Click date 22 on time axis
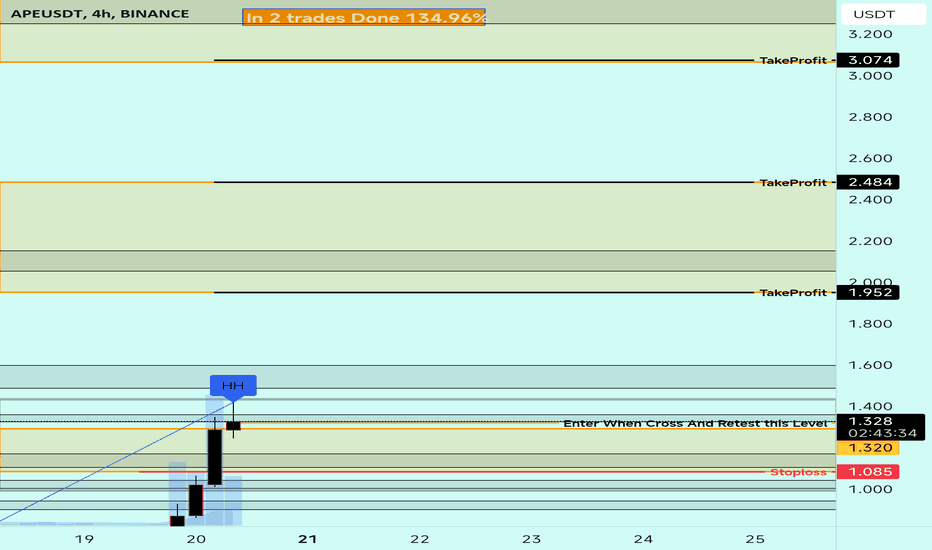The image size is (932, 550). pos(420,539)
